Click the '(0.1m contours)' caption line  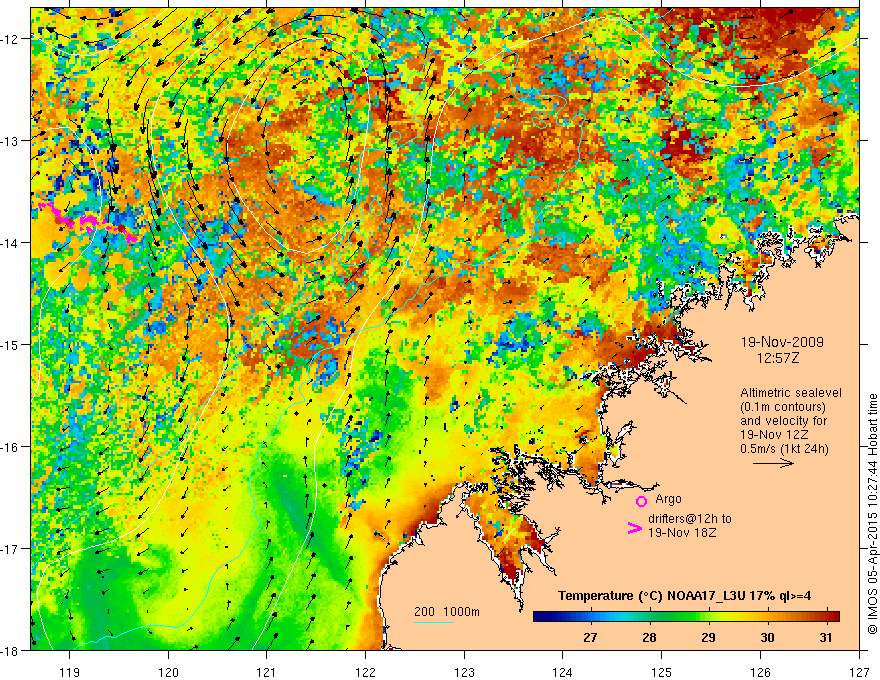783,407
